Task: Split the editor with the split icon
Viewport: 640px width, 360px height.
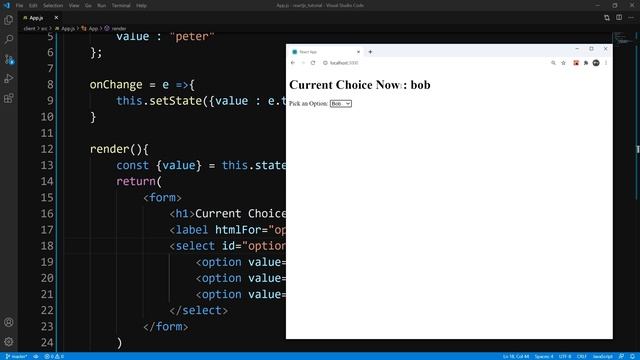Action: 619,18
